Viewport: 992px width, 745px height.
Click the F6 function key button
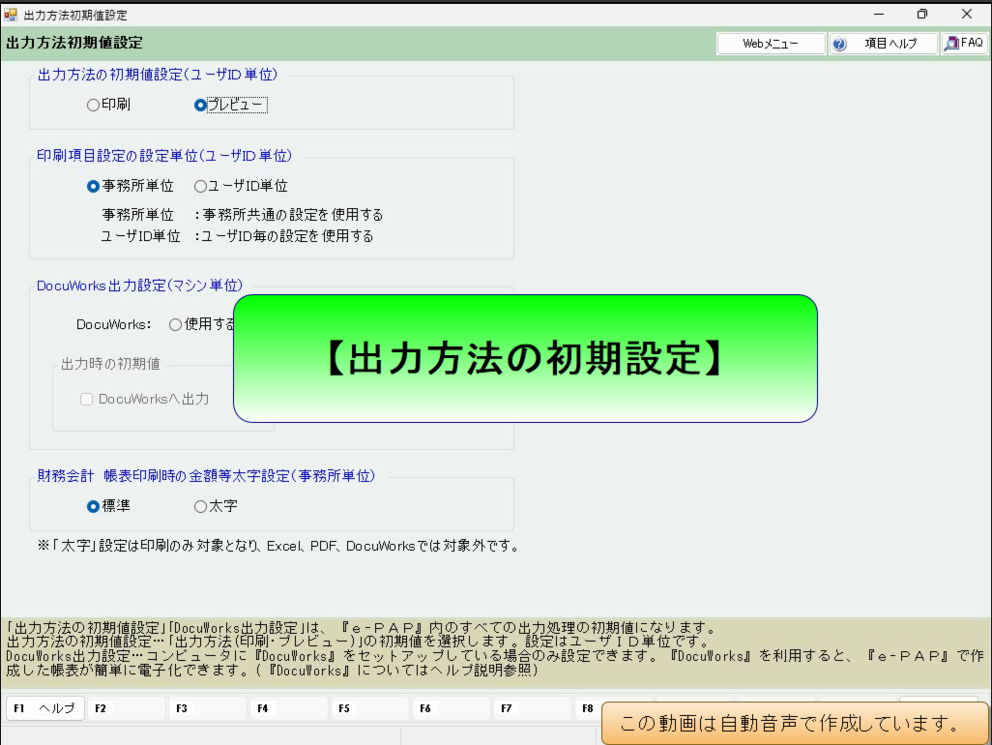pyautogui.click(x=451, y=708)
